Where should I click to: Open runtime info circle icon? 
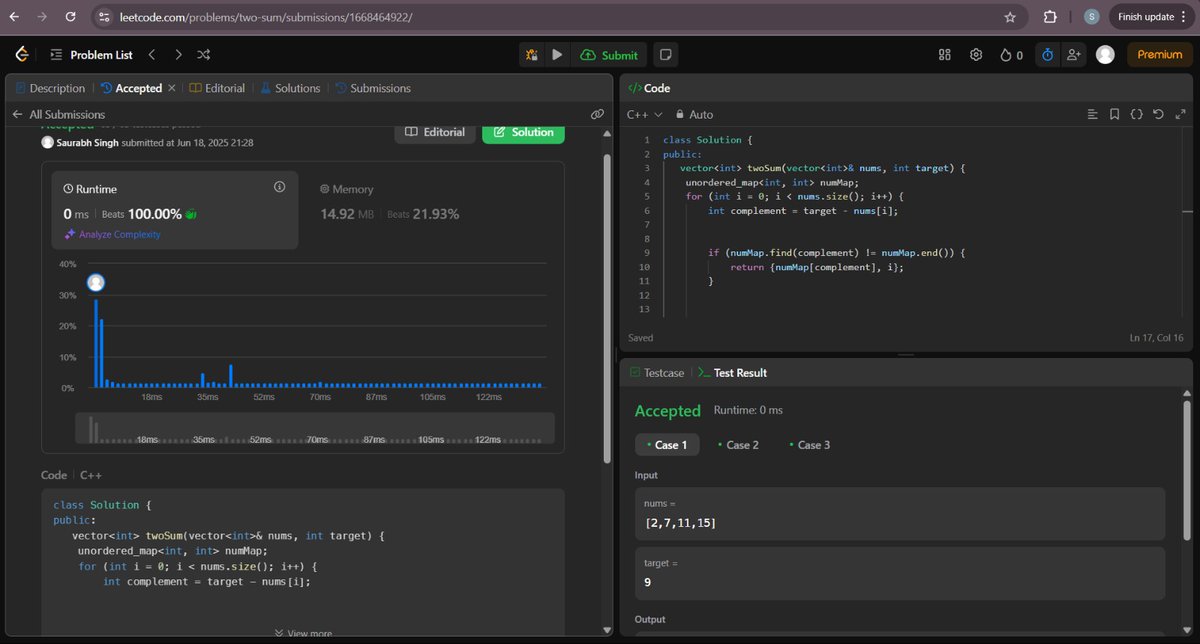click(x=279, y=187)
